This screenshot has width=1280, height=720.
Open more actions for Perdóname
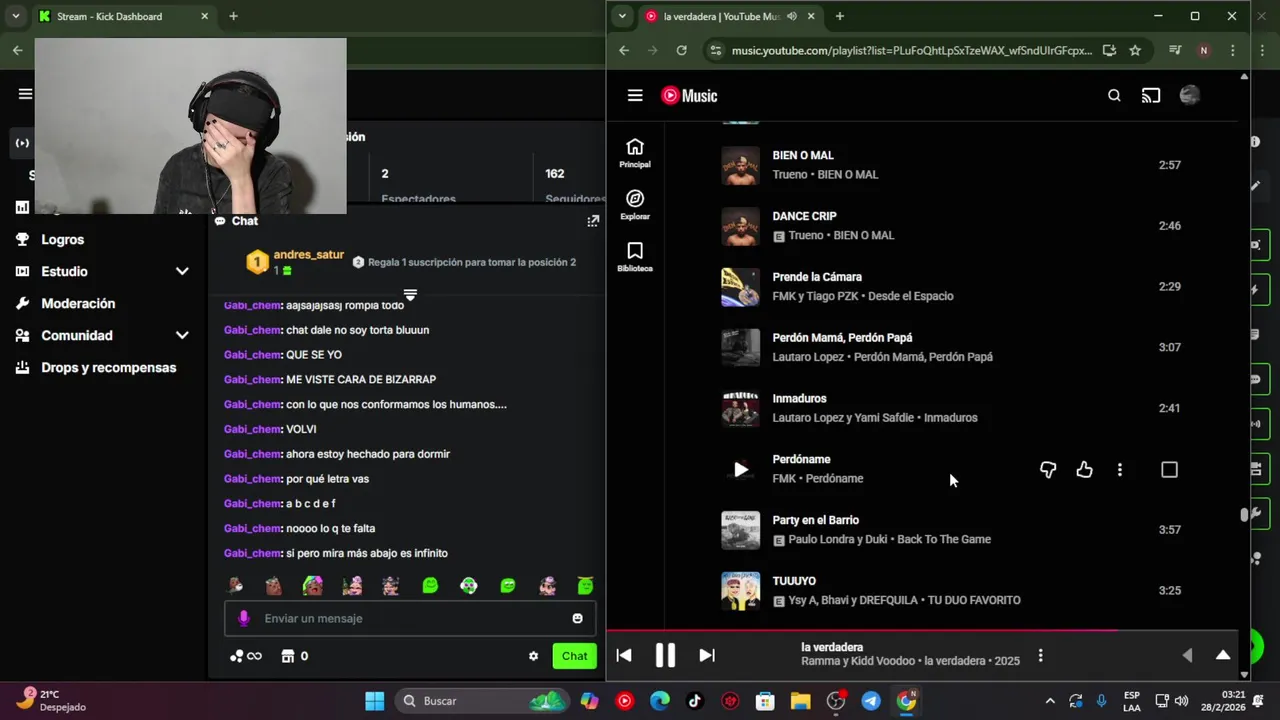pyautogui.click(x=1119, y=469)
